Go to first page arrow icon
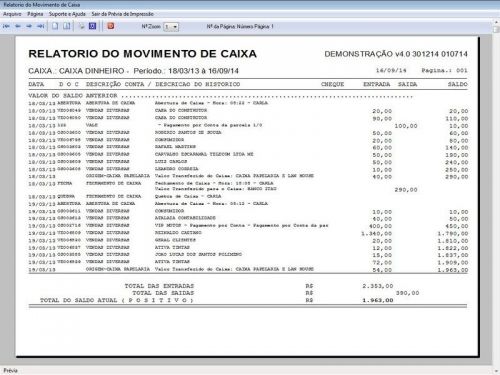 coord(6,26)
